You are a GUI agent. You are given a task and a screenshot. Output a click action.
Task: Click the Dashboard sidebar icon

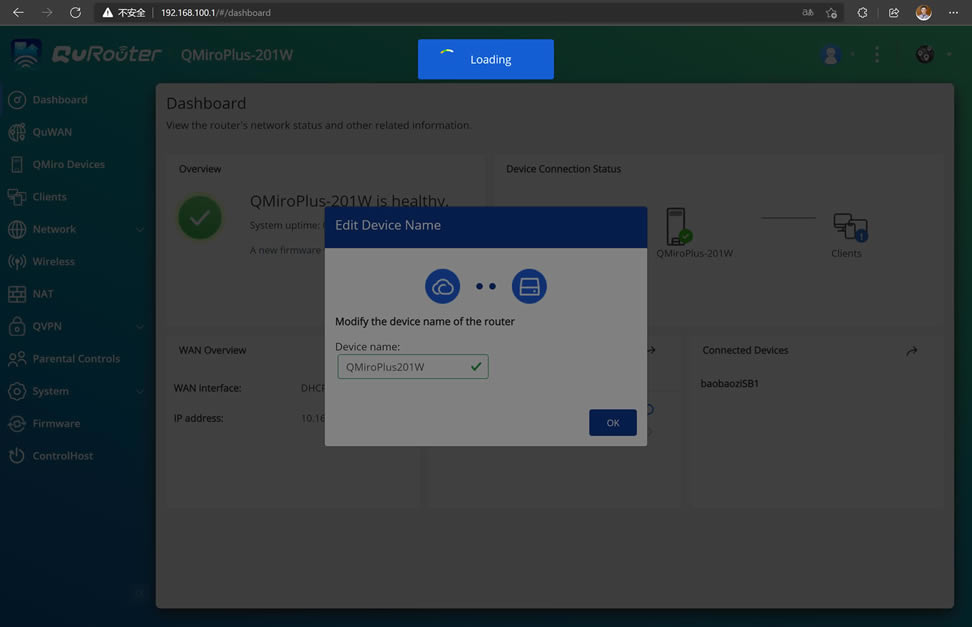17,100
